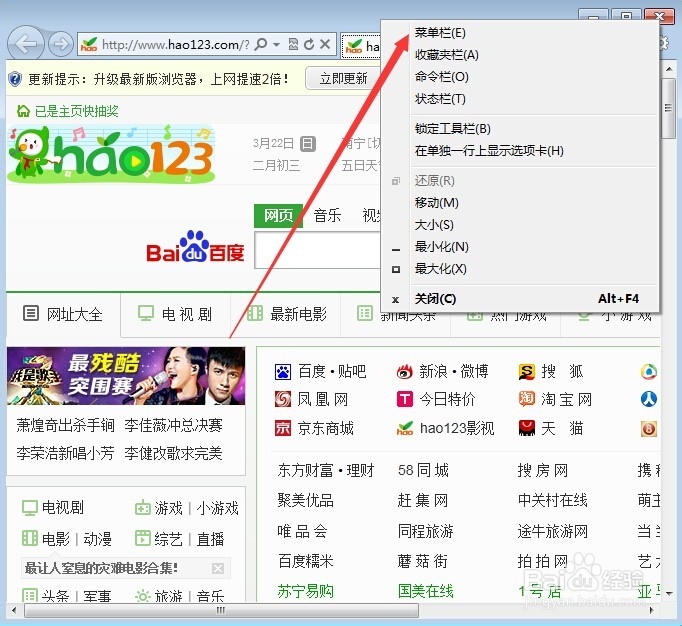Image resolution: width=682 pixels, height=626 pixels.
Task: Open the 小游戏 link in left sidebar
Action: (x=217, y=508)
